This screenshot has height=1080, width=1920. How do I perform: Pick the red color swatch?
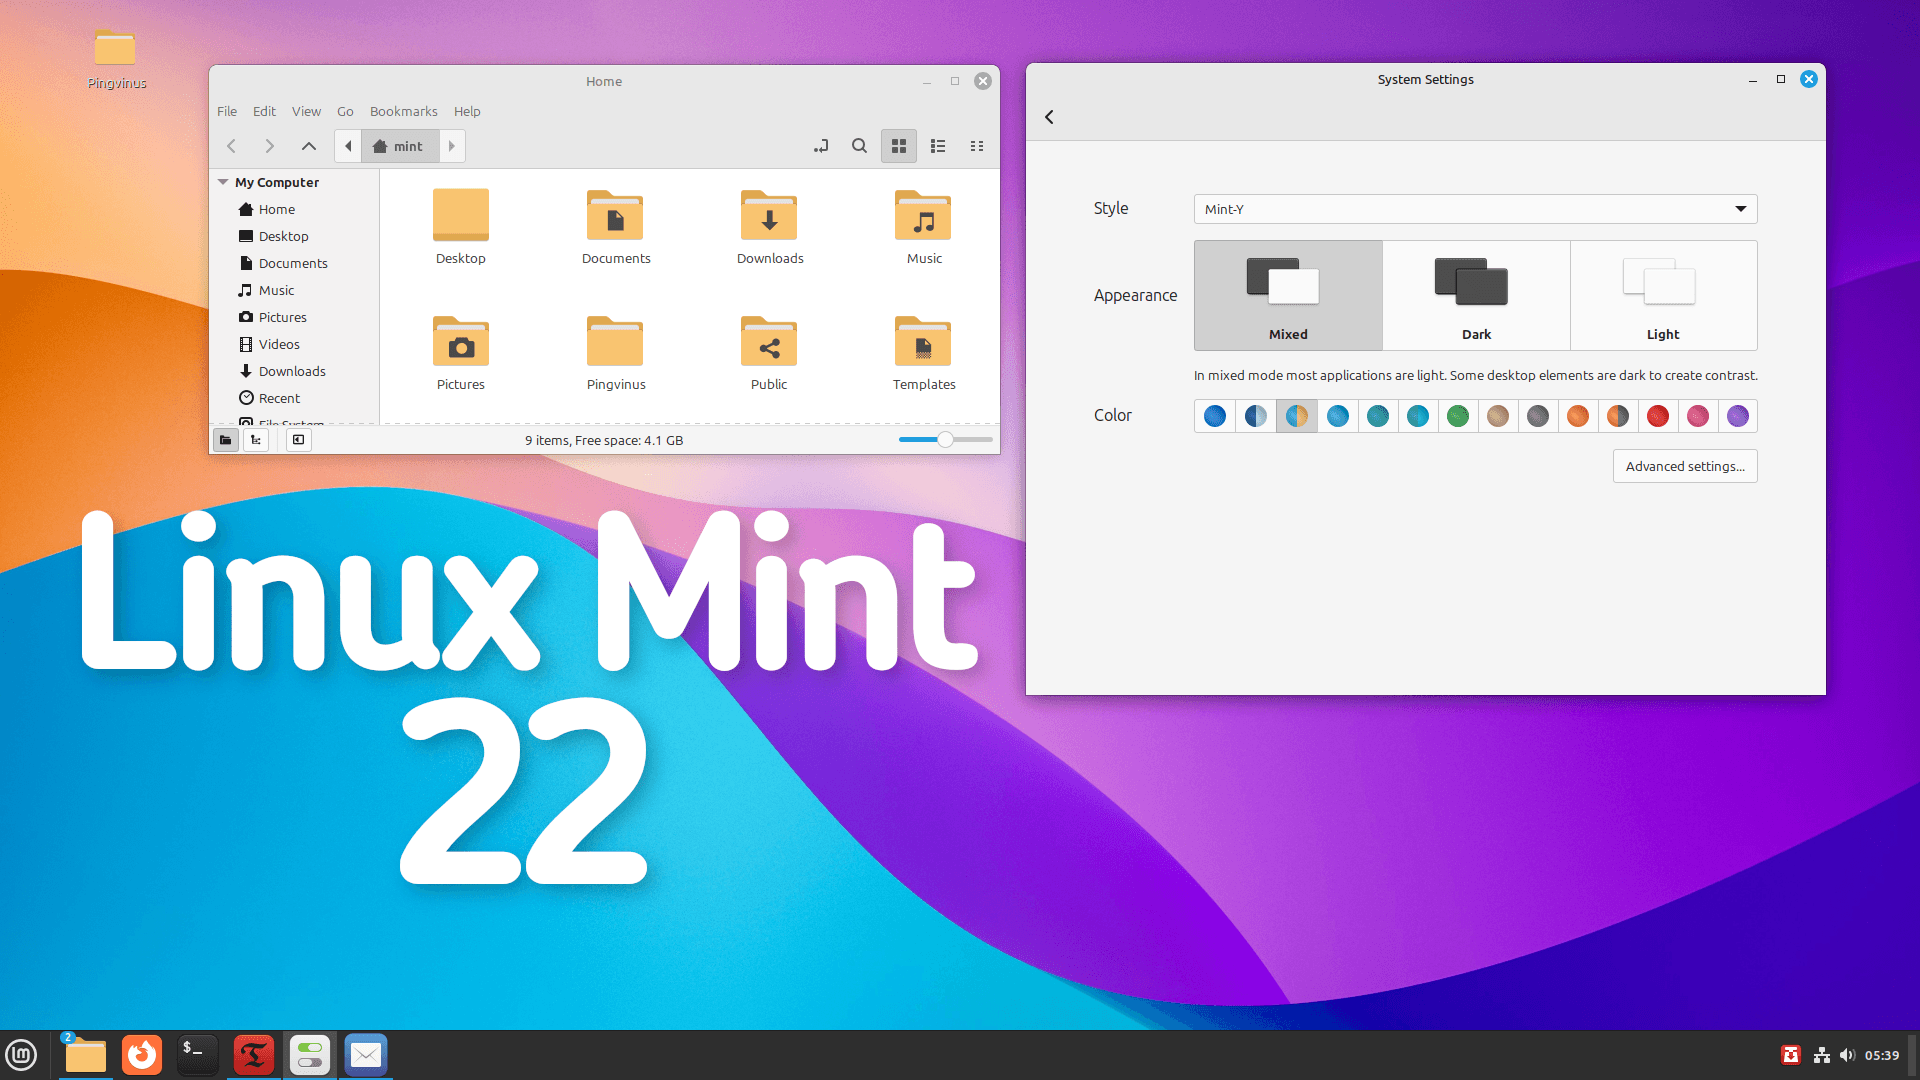pos(1658,416)
